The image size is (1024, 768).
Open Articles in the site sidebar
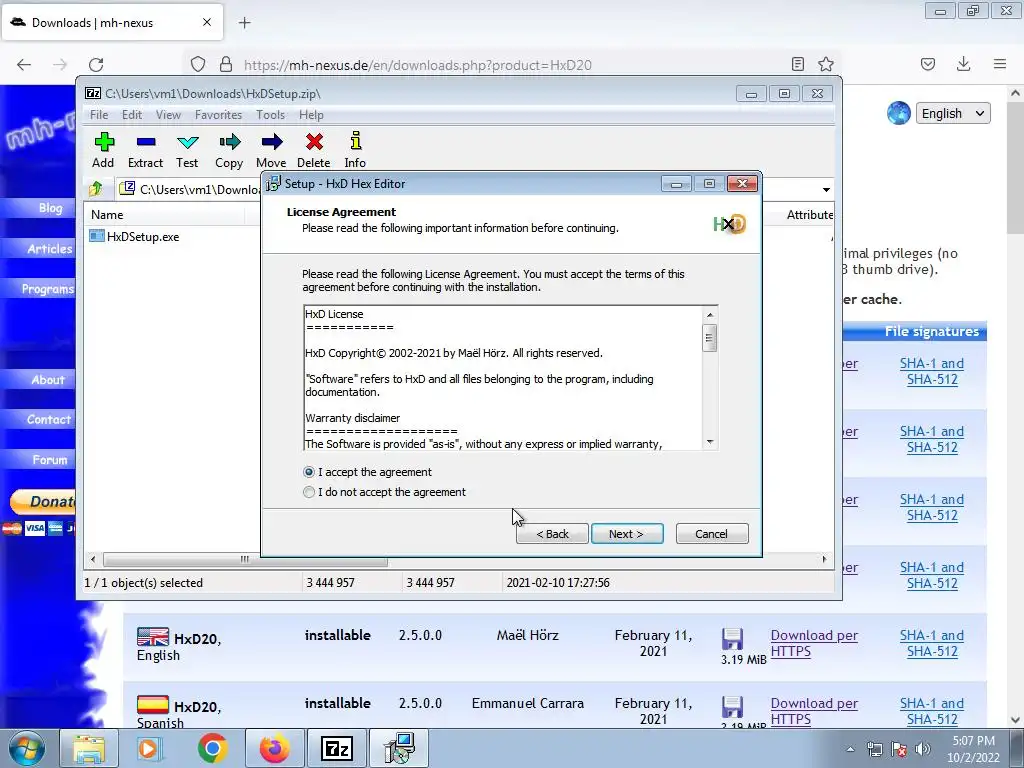pos(50,249)
